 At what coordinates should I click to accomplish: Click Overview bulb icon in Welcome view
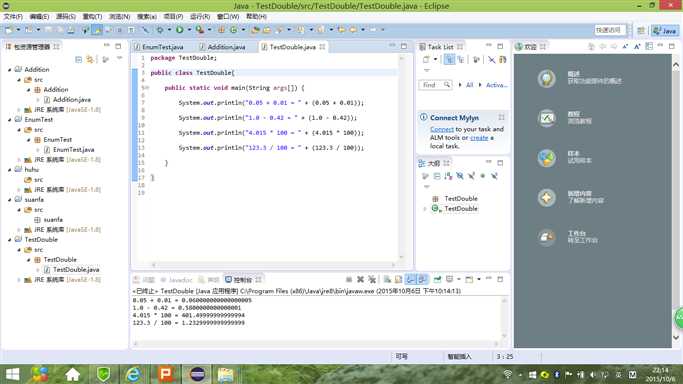tap(546, 78)
